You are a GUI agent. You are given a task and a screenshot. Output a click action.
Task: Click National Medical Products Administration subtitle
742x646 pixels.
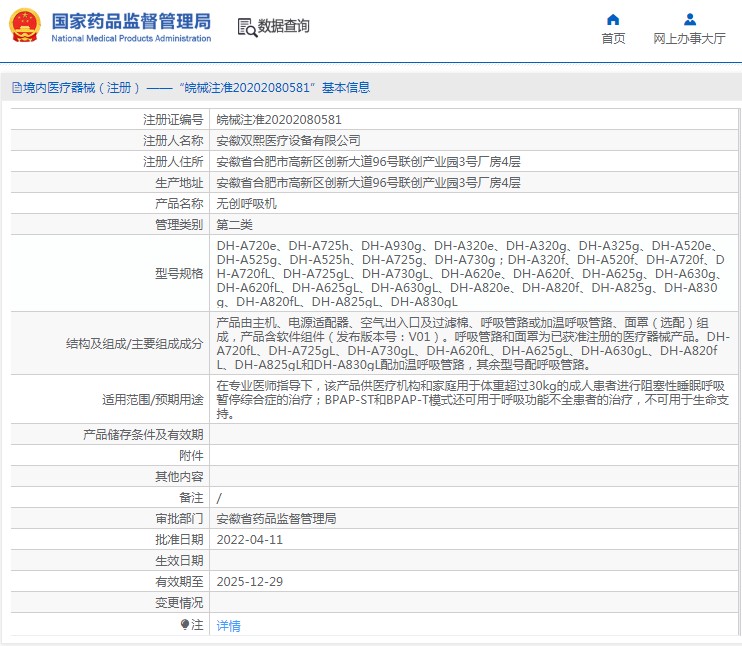coord(131,38)
